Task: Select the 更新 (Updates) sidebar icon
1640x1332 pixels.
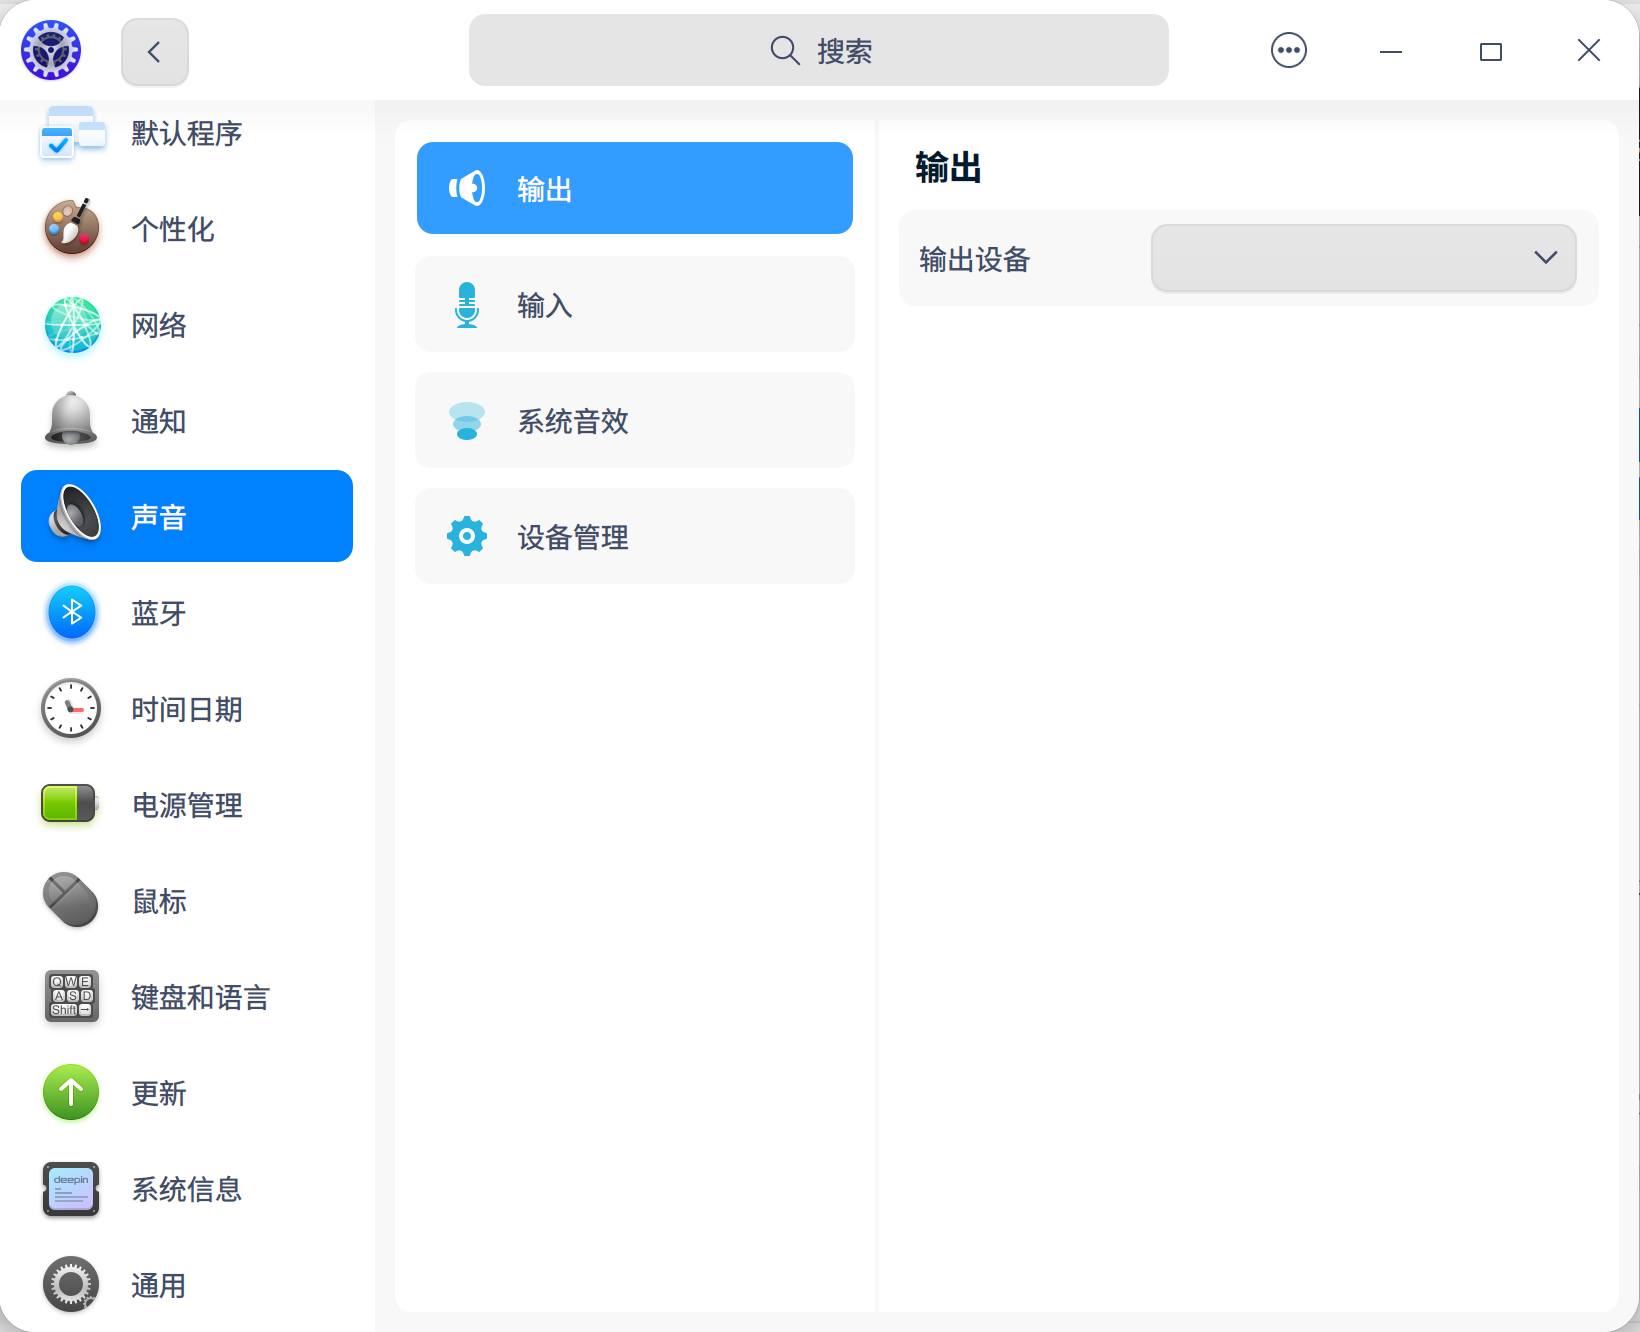Action: click(x=70, y=1093)
